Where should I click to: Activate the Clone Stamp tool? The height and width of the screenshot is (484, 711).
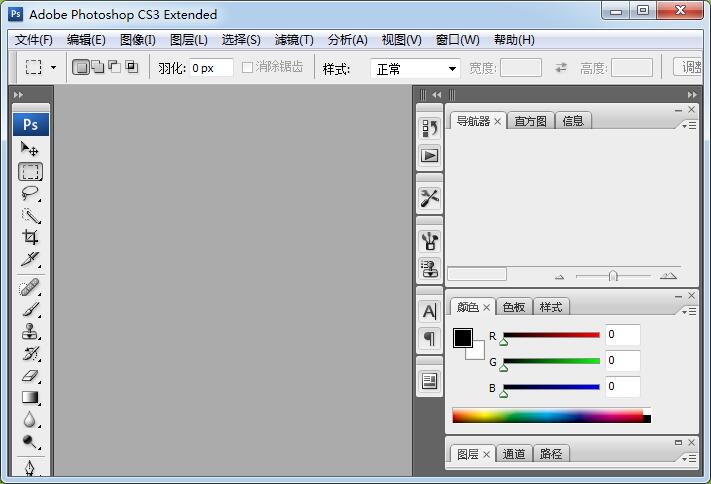tap(30, 331)
